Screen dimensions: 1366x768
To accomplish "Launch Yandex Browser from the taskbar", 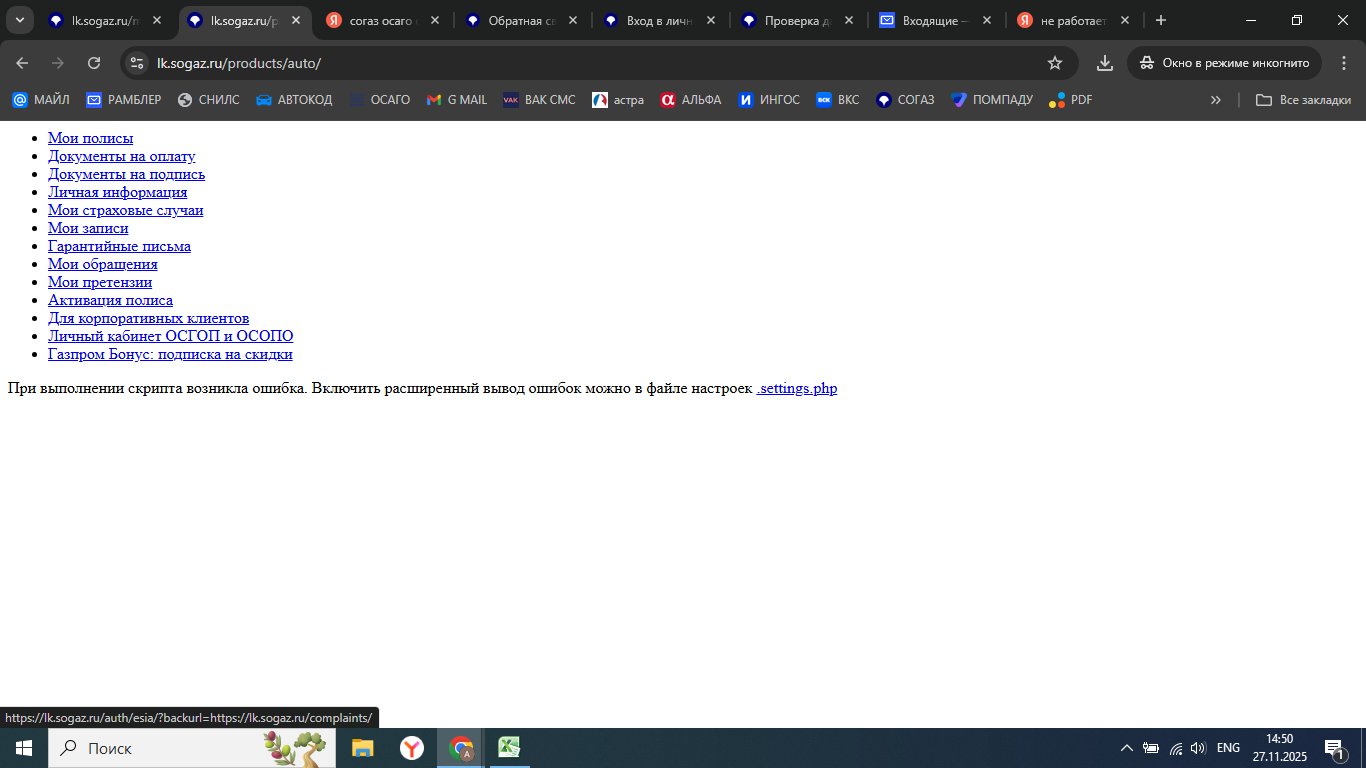I will pos(411,748).
